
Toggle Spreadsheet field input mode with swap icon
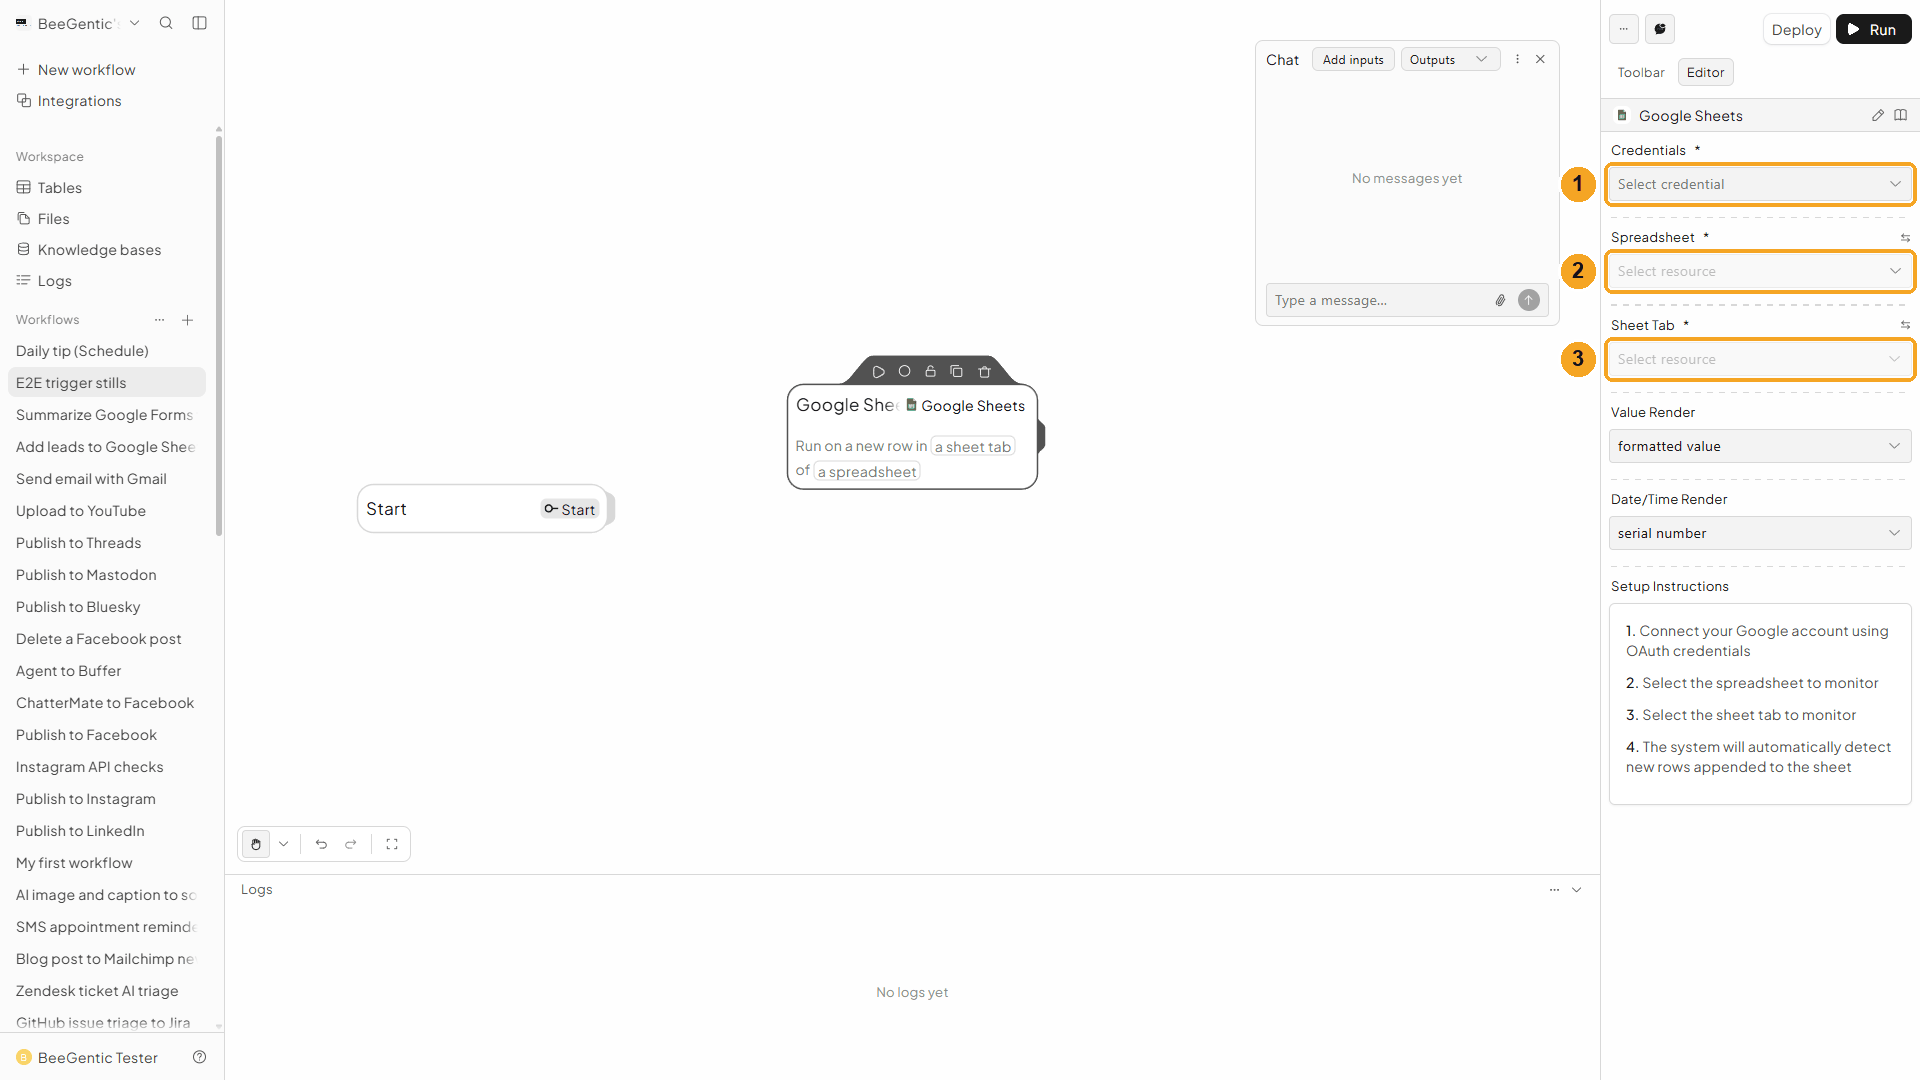[x=1905, y=238]
